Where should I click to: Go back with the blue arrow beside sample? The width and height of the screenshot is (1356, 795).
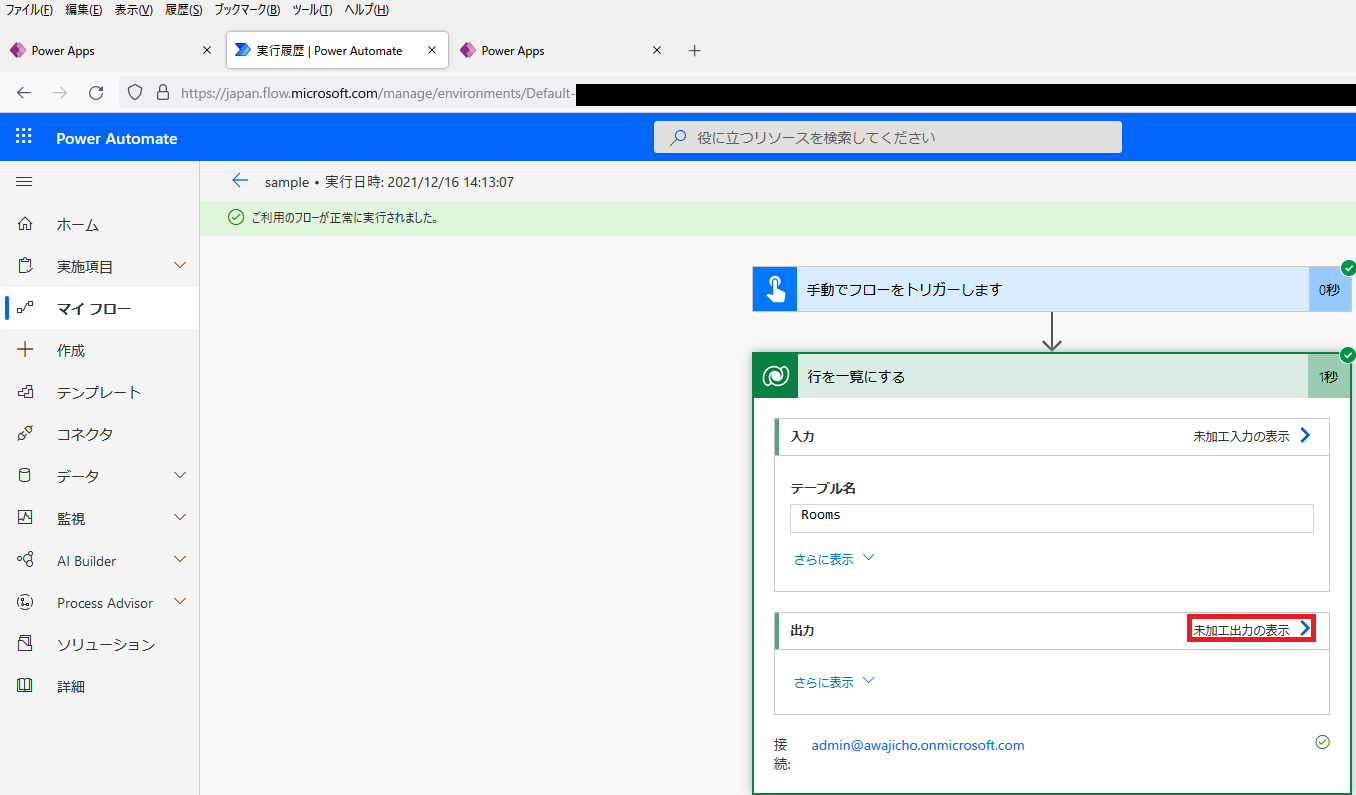239,181
